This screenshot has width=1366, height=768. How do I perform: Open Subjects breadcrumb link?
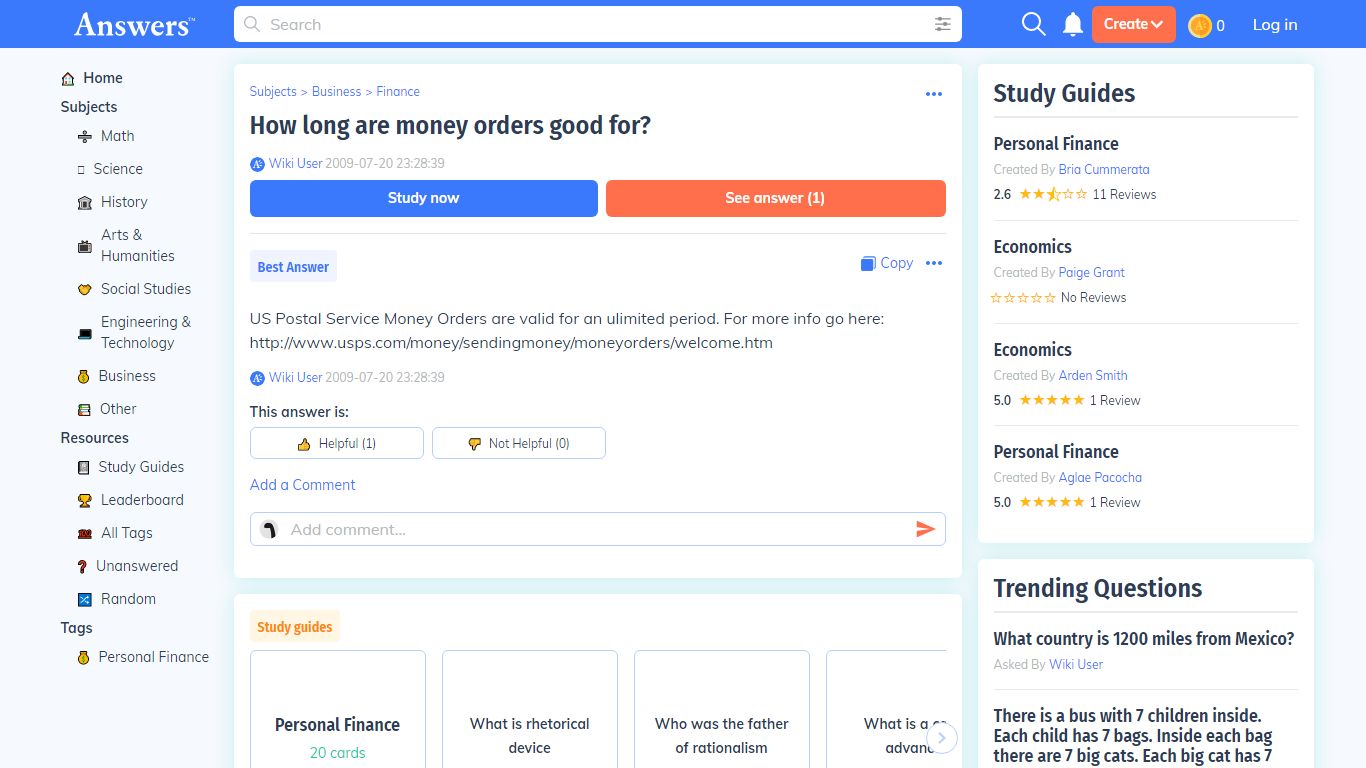(273, 91)
